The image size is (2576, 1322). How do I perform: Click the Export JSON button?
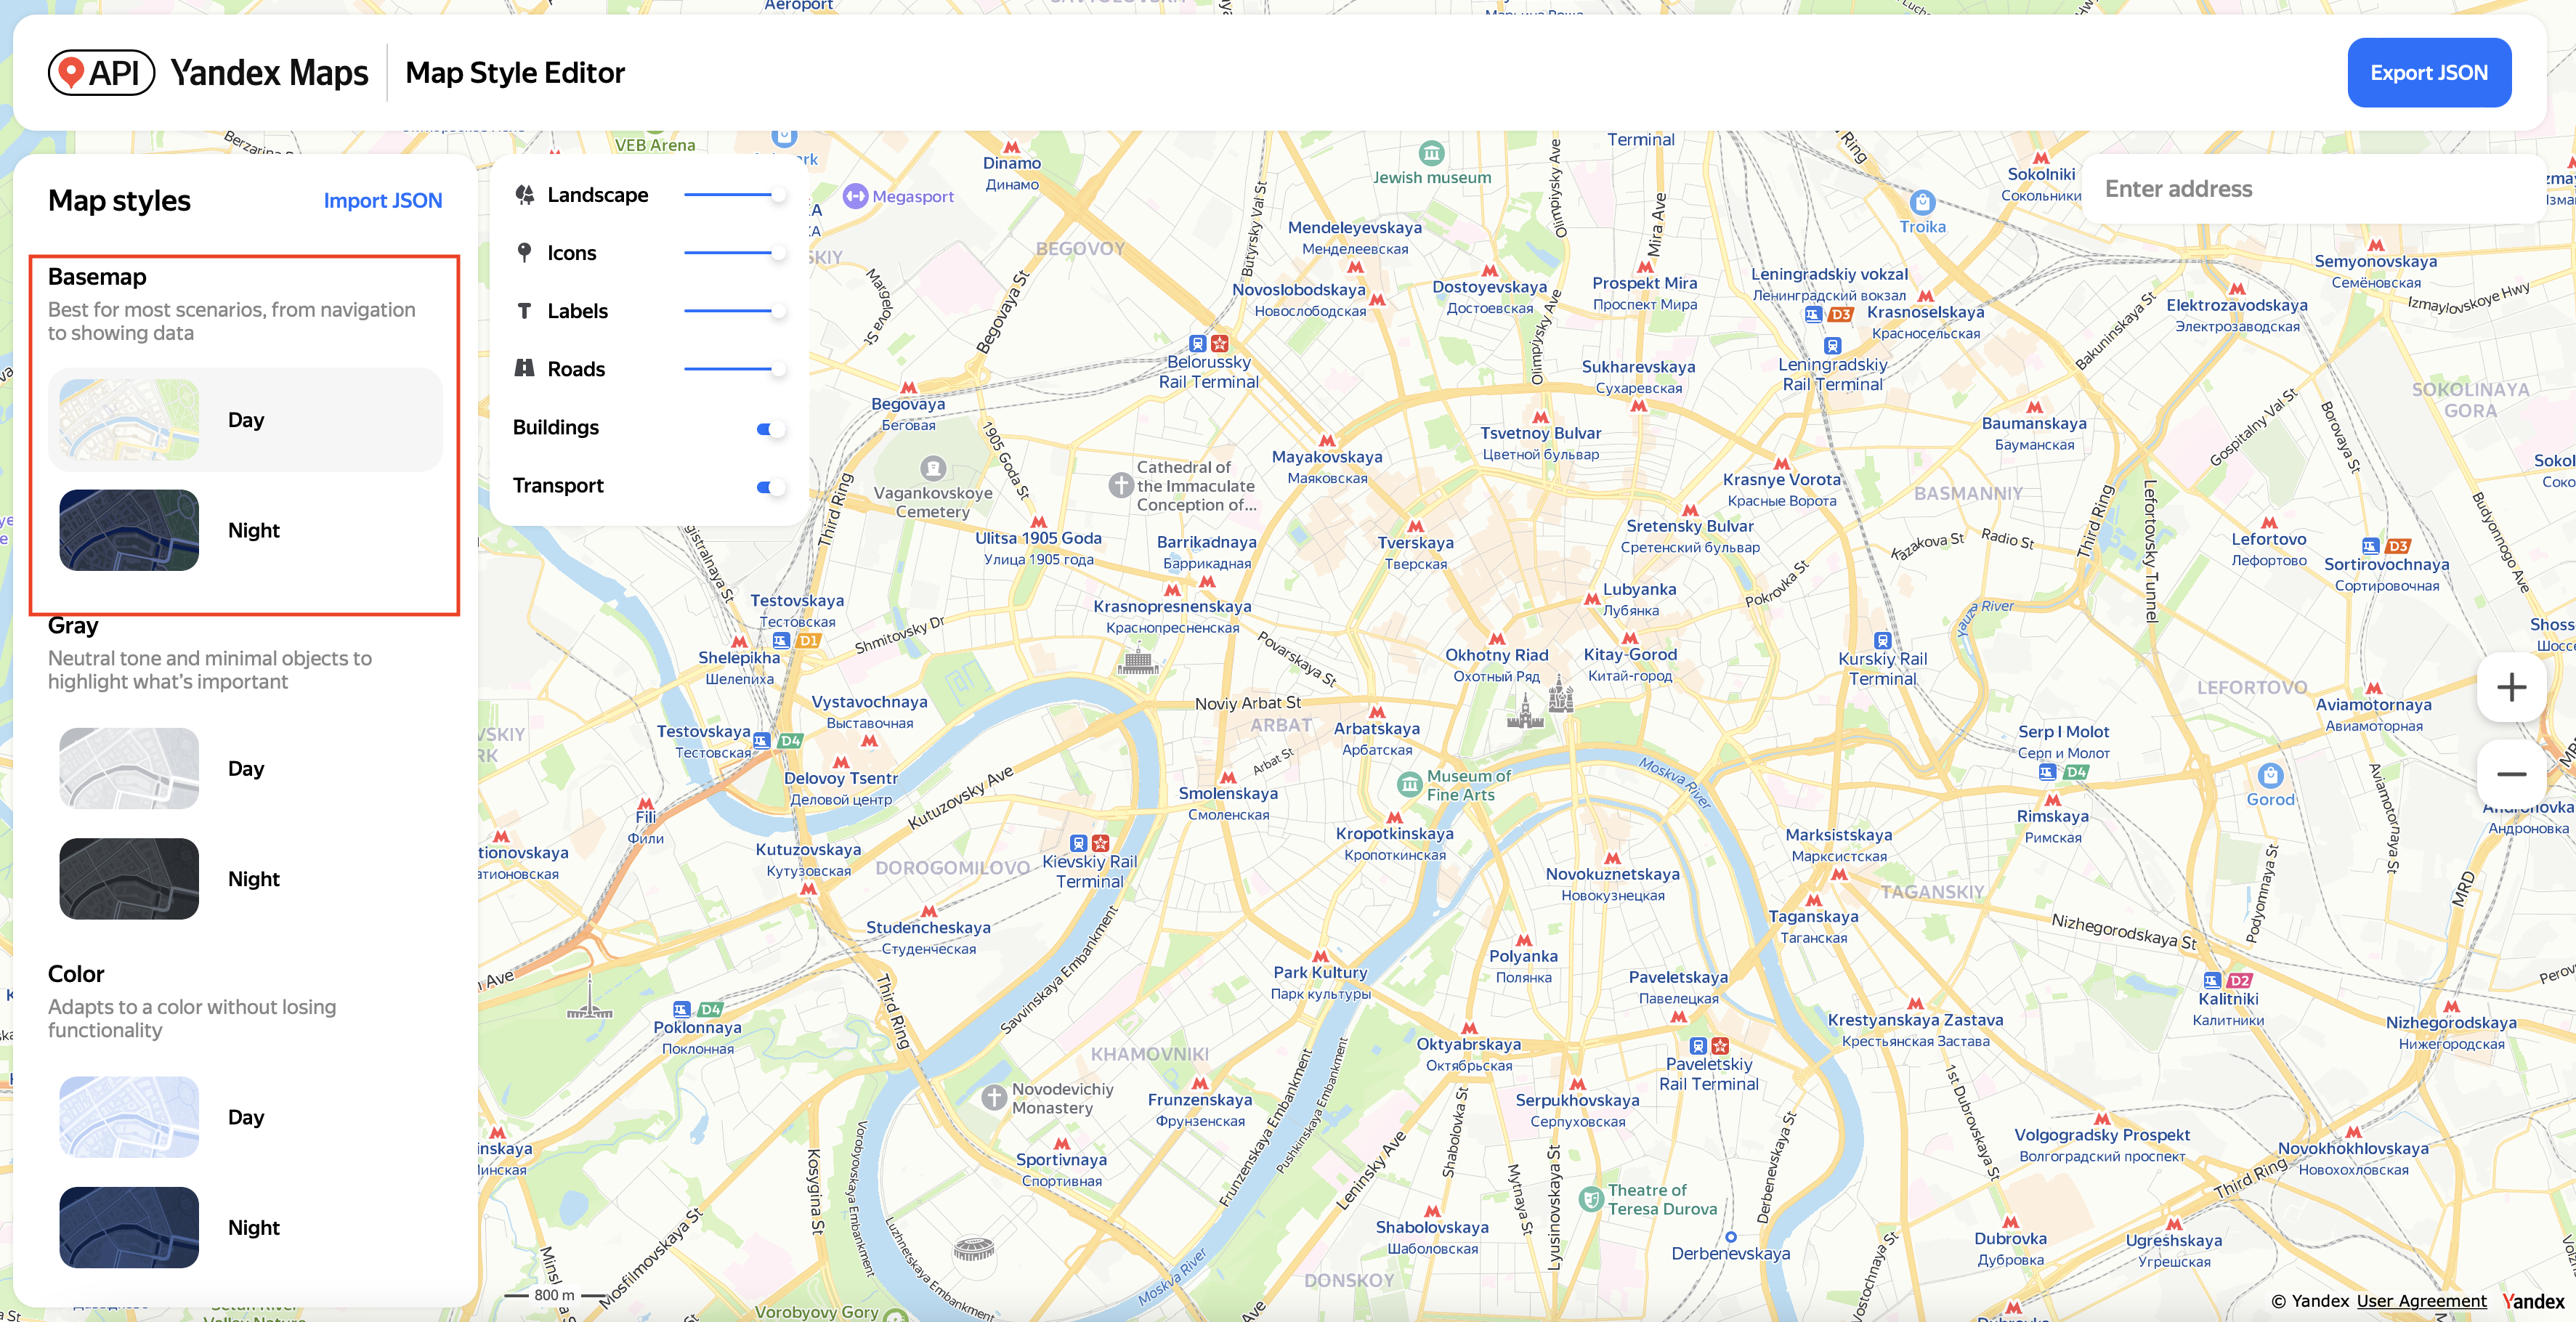[x=2428, y=73]
